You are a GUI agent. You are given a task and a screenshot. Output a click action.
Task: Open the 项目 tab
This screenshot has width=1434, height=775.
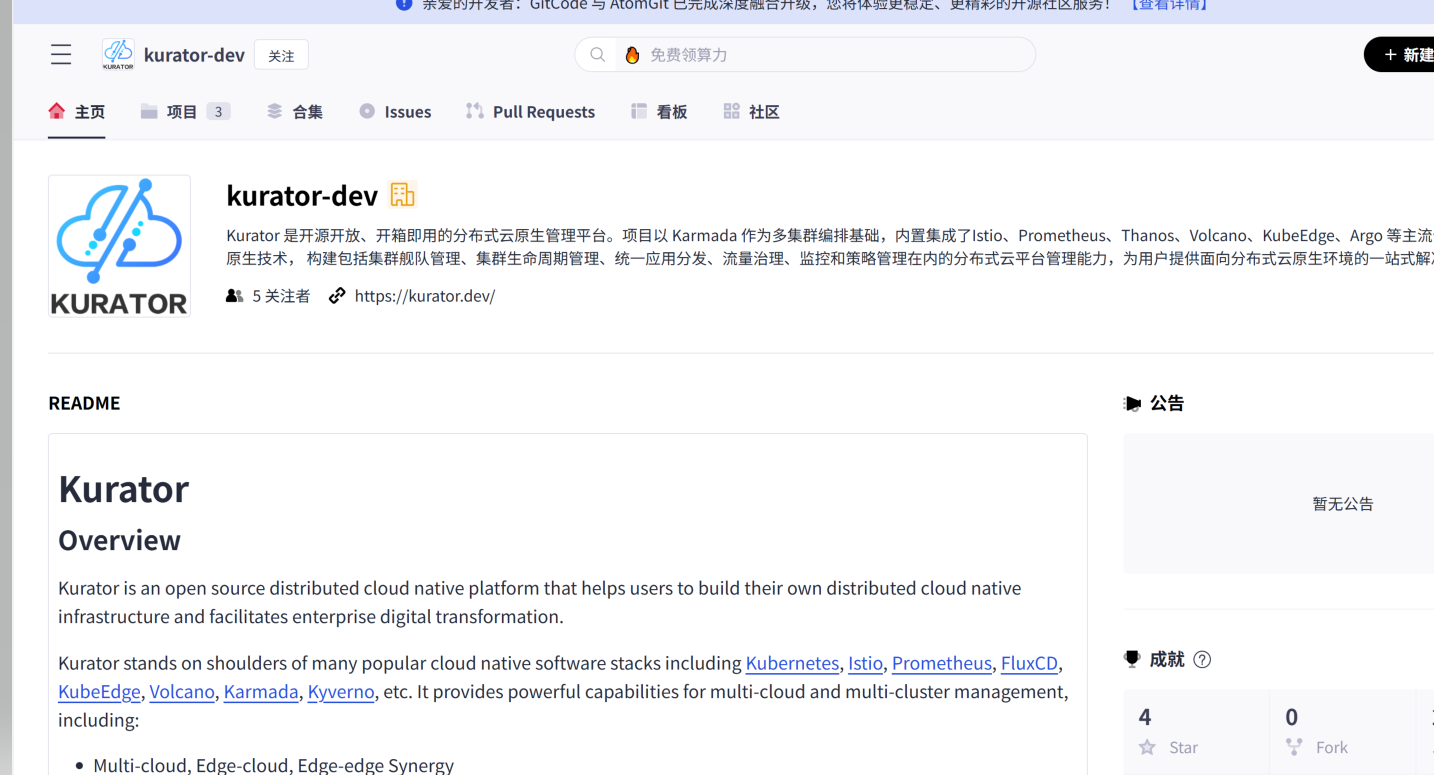(x=186, y=112)
